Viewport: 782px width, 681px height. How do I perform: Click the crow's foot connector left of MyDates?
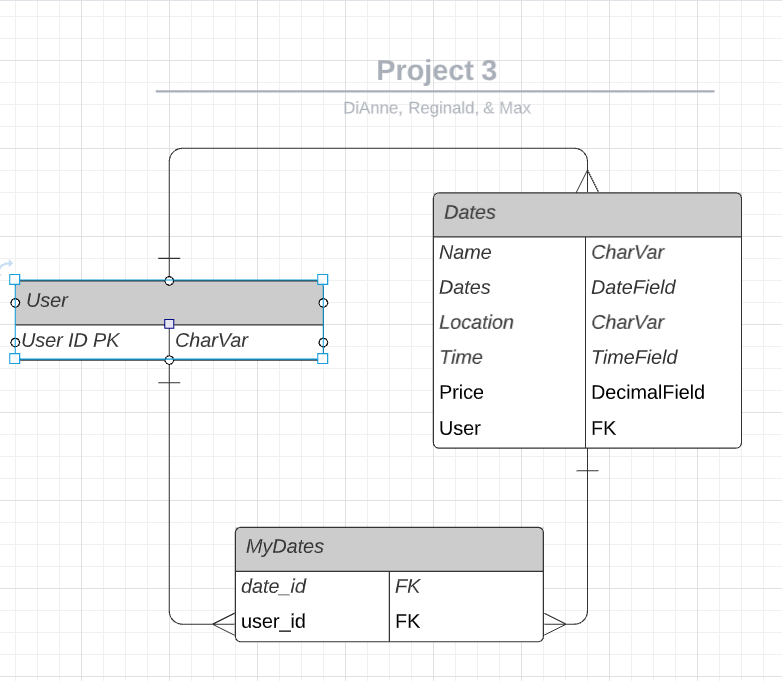pyautogui.click(x=224, y=624)
